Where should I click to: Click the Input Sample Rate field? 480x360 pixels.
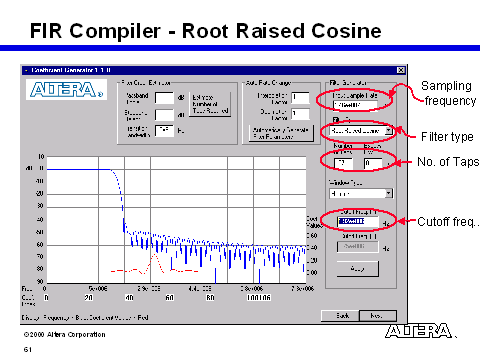[x=355, y=105]
